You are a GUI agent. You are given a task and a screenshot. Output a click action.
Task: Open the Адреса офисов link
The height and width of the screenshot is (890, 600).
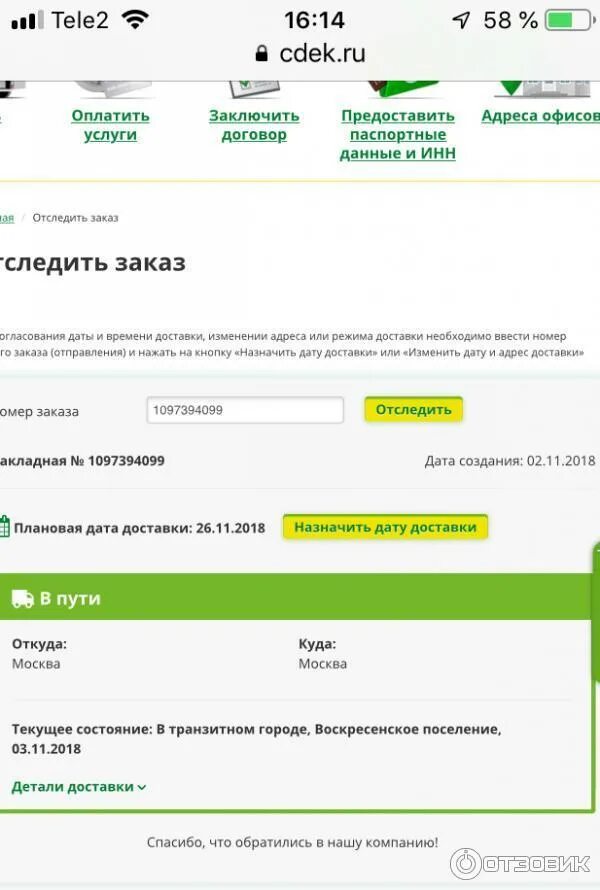540,116
